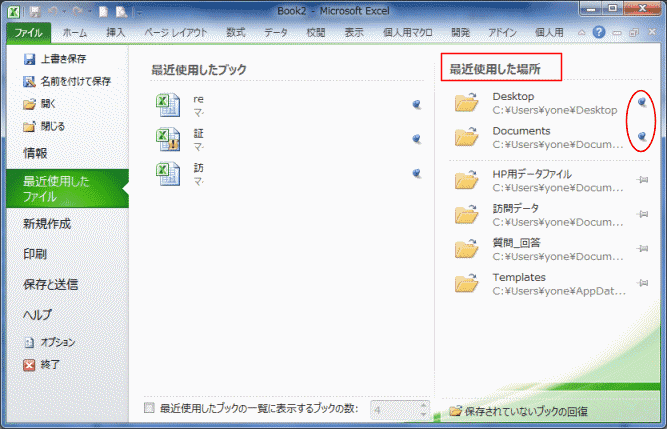Image resolution: width=667 pixels, height=429 pixels.
Task: Enable 最近使用したブックの一覧に表示する checkbox
Action: (x=149, y=408)
